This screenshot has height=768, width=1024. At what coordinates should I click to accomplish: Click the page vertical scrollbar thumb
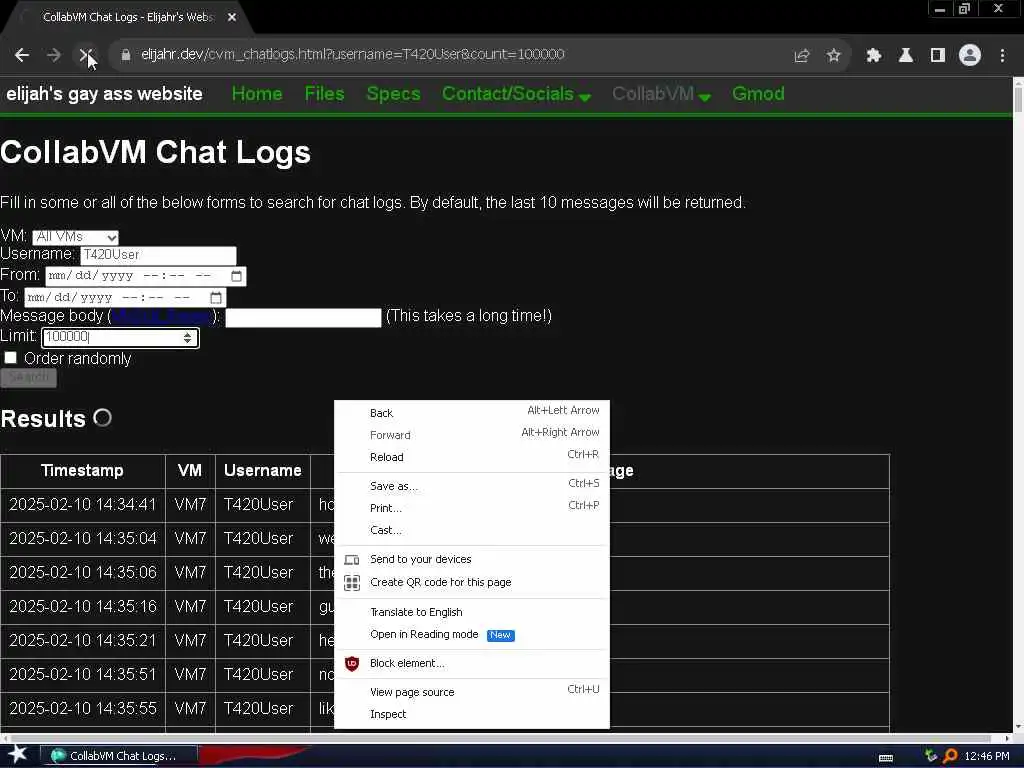point(1017,98)
